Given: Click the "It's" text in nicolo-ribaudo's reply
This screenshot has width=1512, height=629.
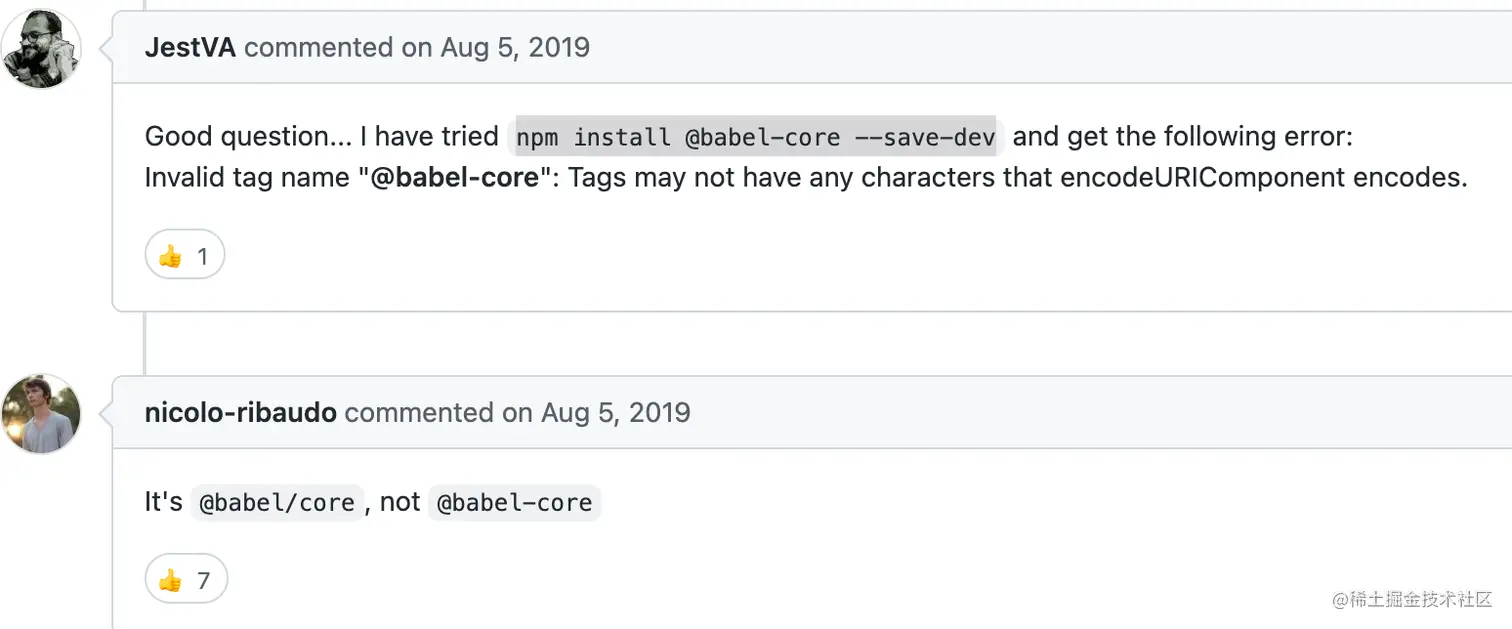Looking at the screenshot, I should click(x=164, y=502).
